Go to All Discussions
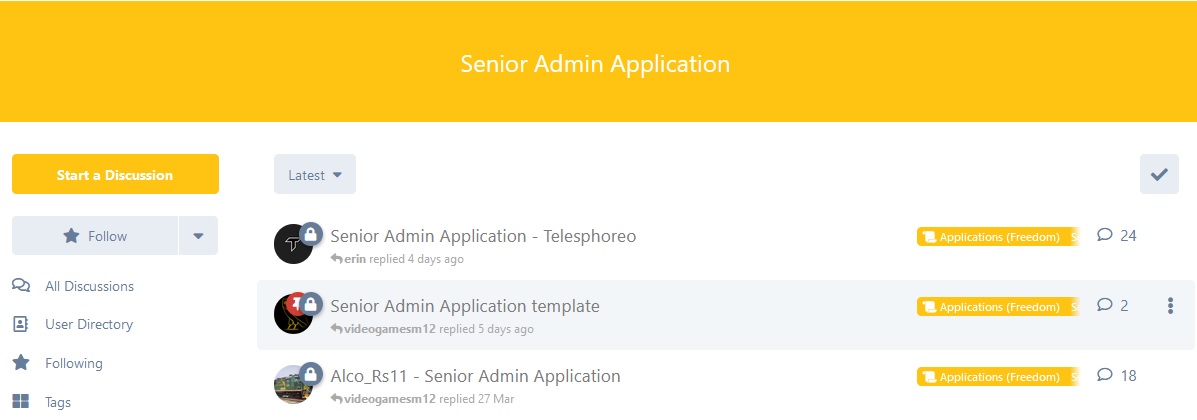Image resolution: width=1197 pixels, height=420 pixels. pyautogui.click(x=89, y=286)
